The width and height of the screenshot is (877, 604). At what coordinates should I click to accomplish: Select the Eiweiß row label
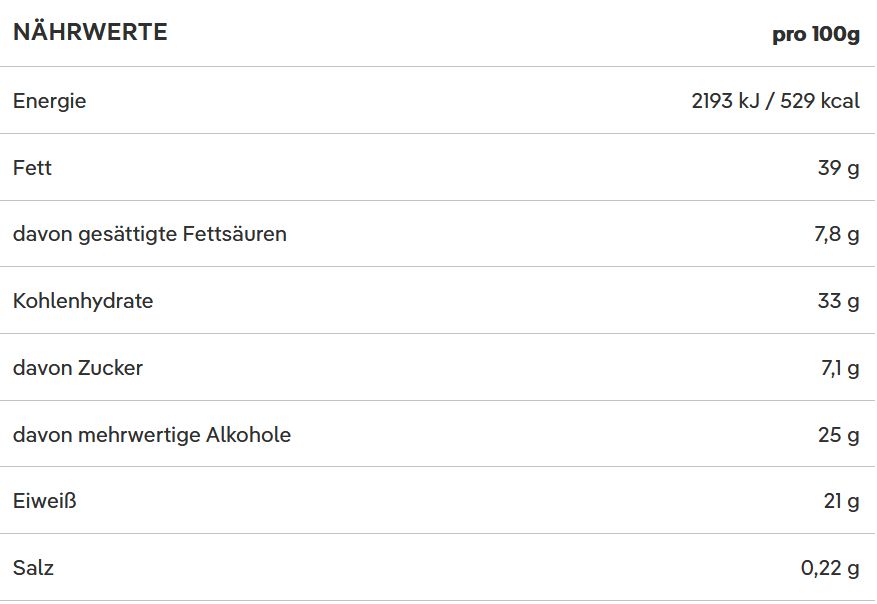[x=45, y=501]
